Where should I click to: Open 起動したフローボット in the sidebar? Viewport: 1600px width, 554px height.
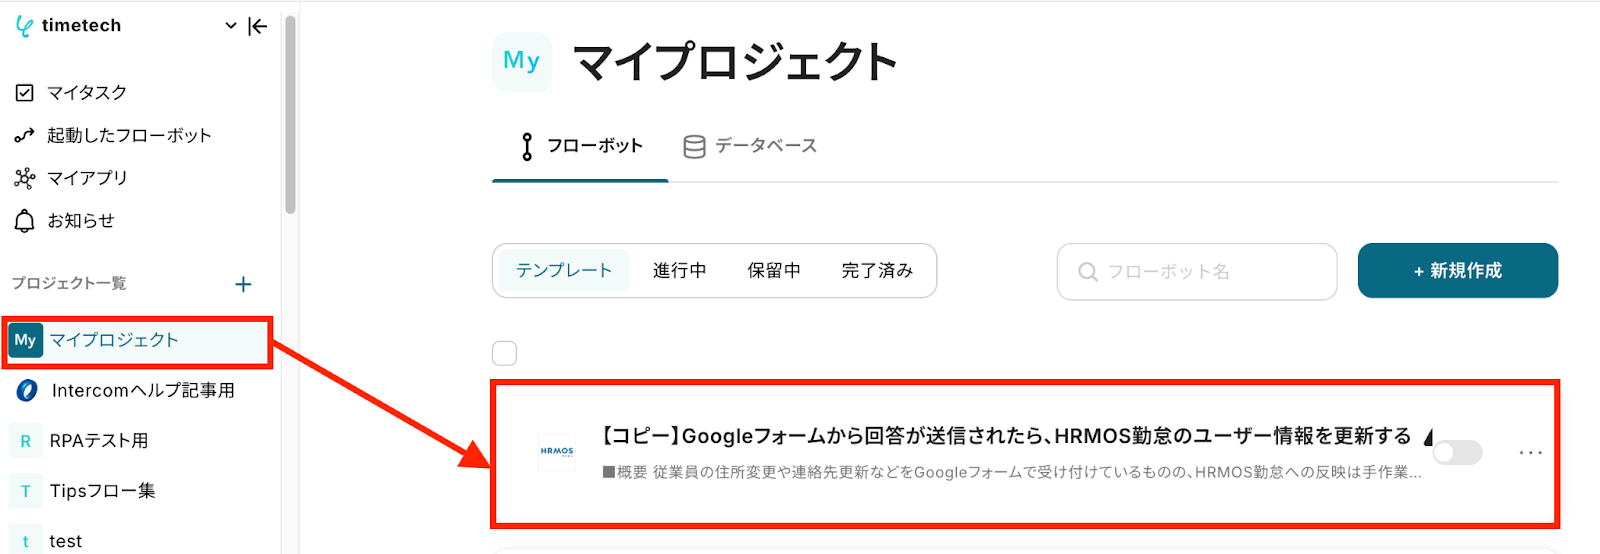tap(128, 136)
